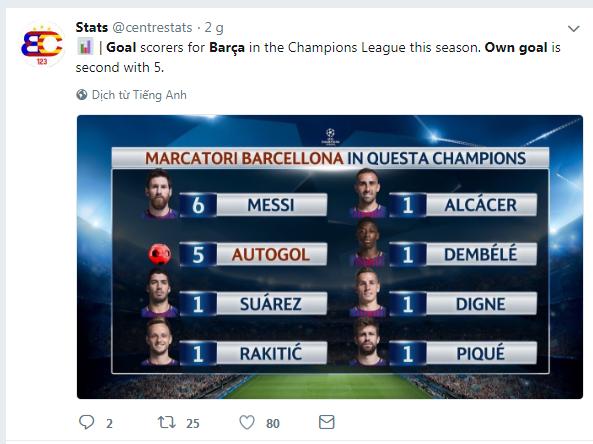Open the @centrestats handle link

(152, 27)
